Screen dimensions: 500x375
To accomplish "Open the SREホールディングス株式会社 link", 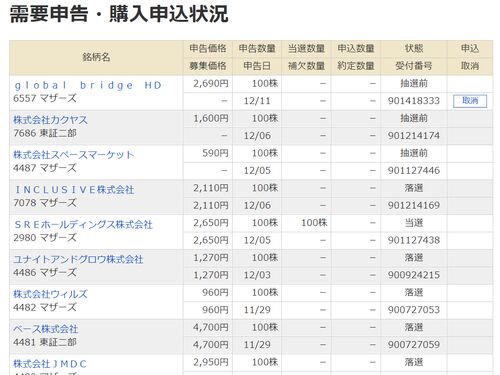I will (x=83, y=224).
